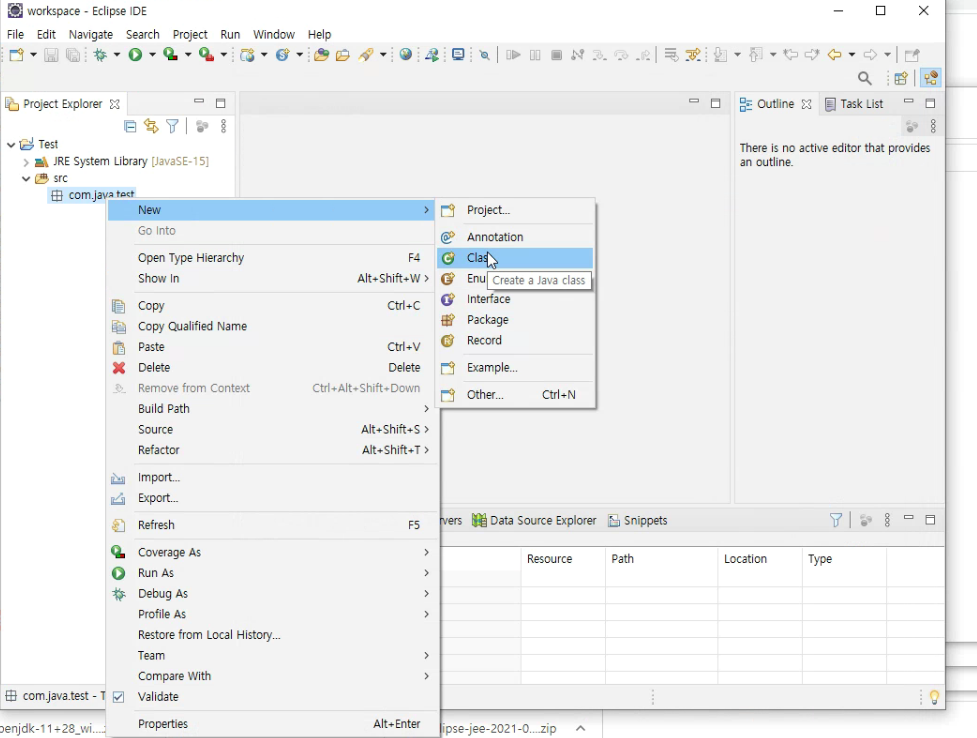
Task: Select Record in the New submenu
Action: (x=515, y=340)
